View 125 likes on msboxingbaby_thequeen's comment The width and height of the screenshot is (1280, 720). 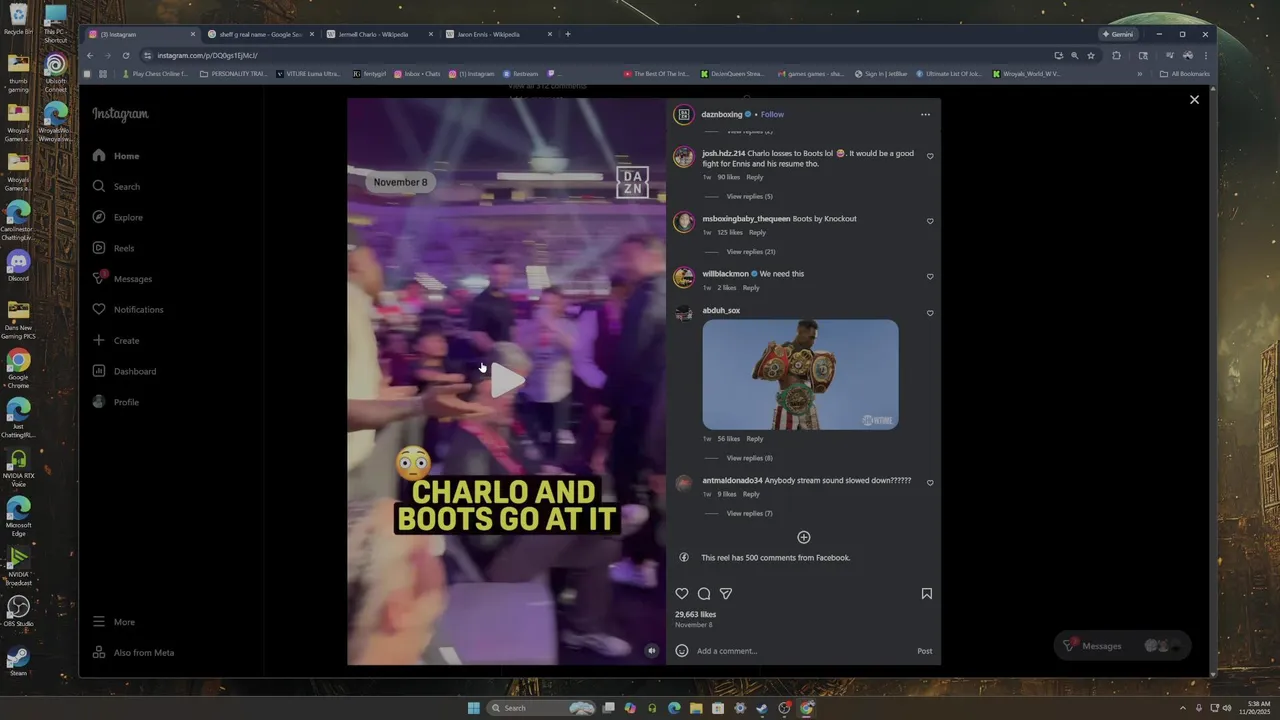729,233
